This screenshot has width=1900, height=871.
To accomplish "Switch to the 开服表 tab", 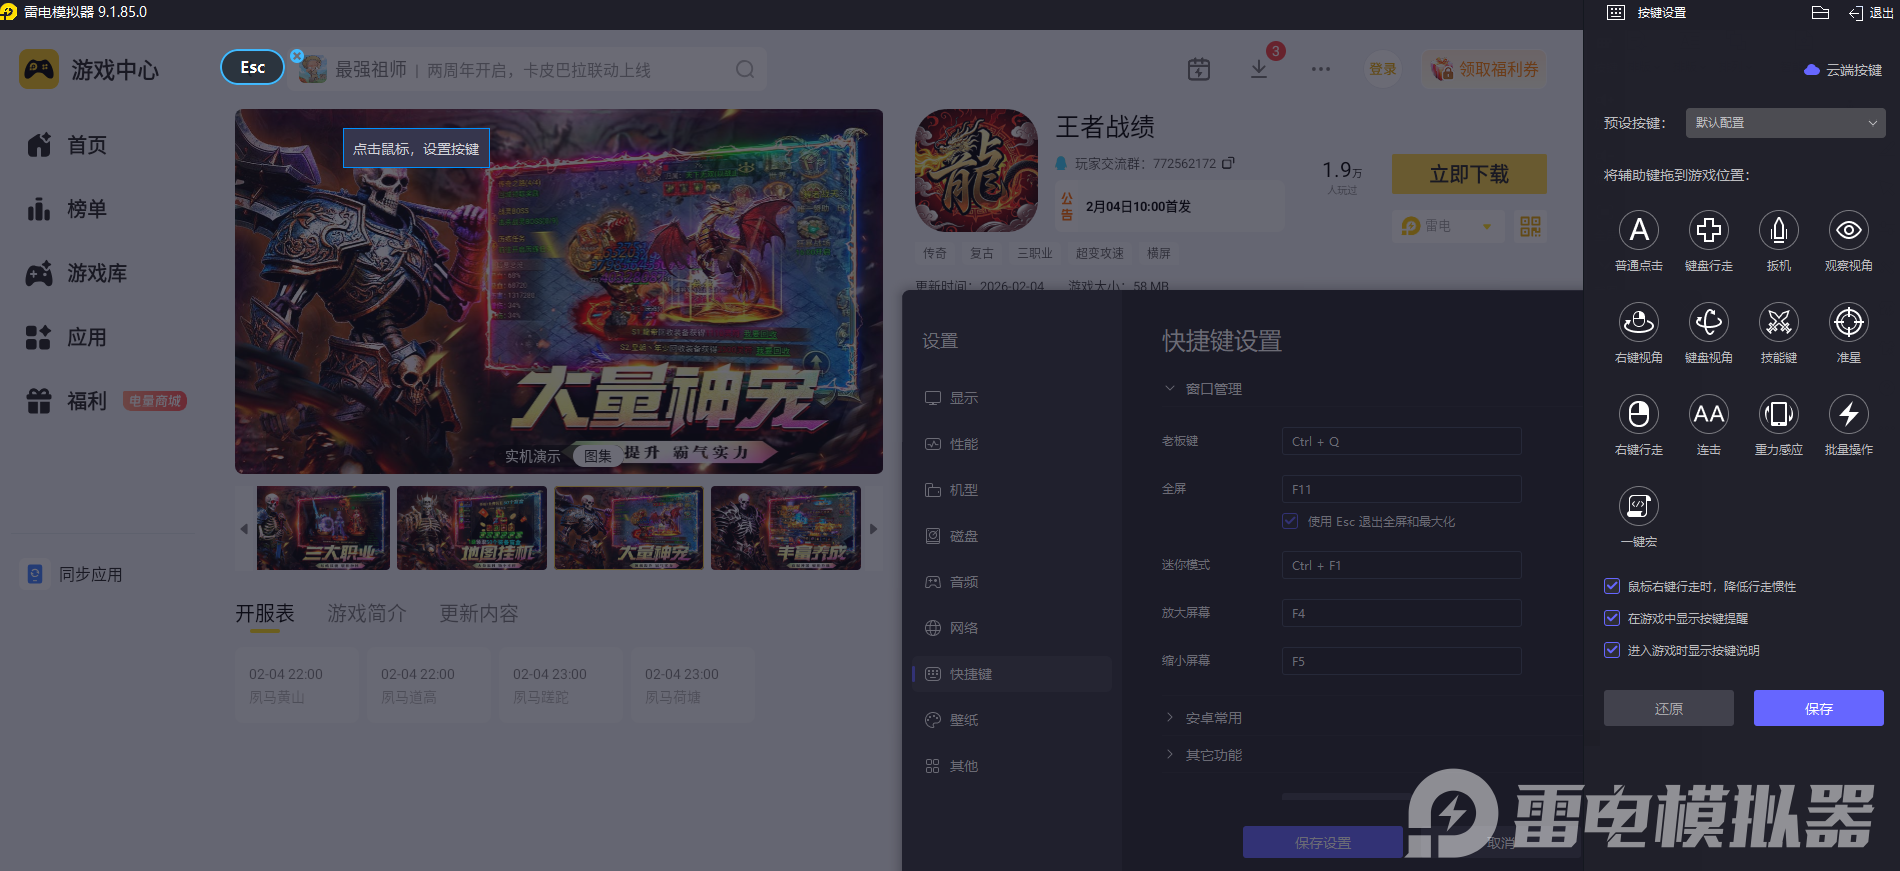I will [x=265, y=613].
